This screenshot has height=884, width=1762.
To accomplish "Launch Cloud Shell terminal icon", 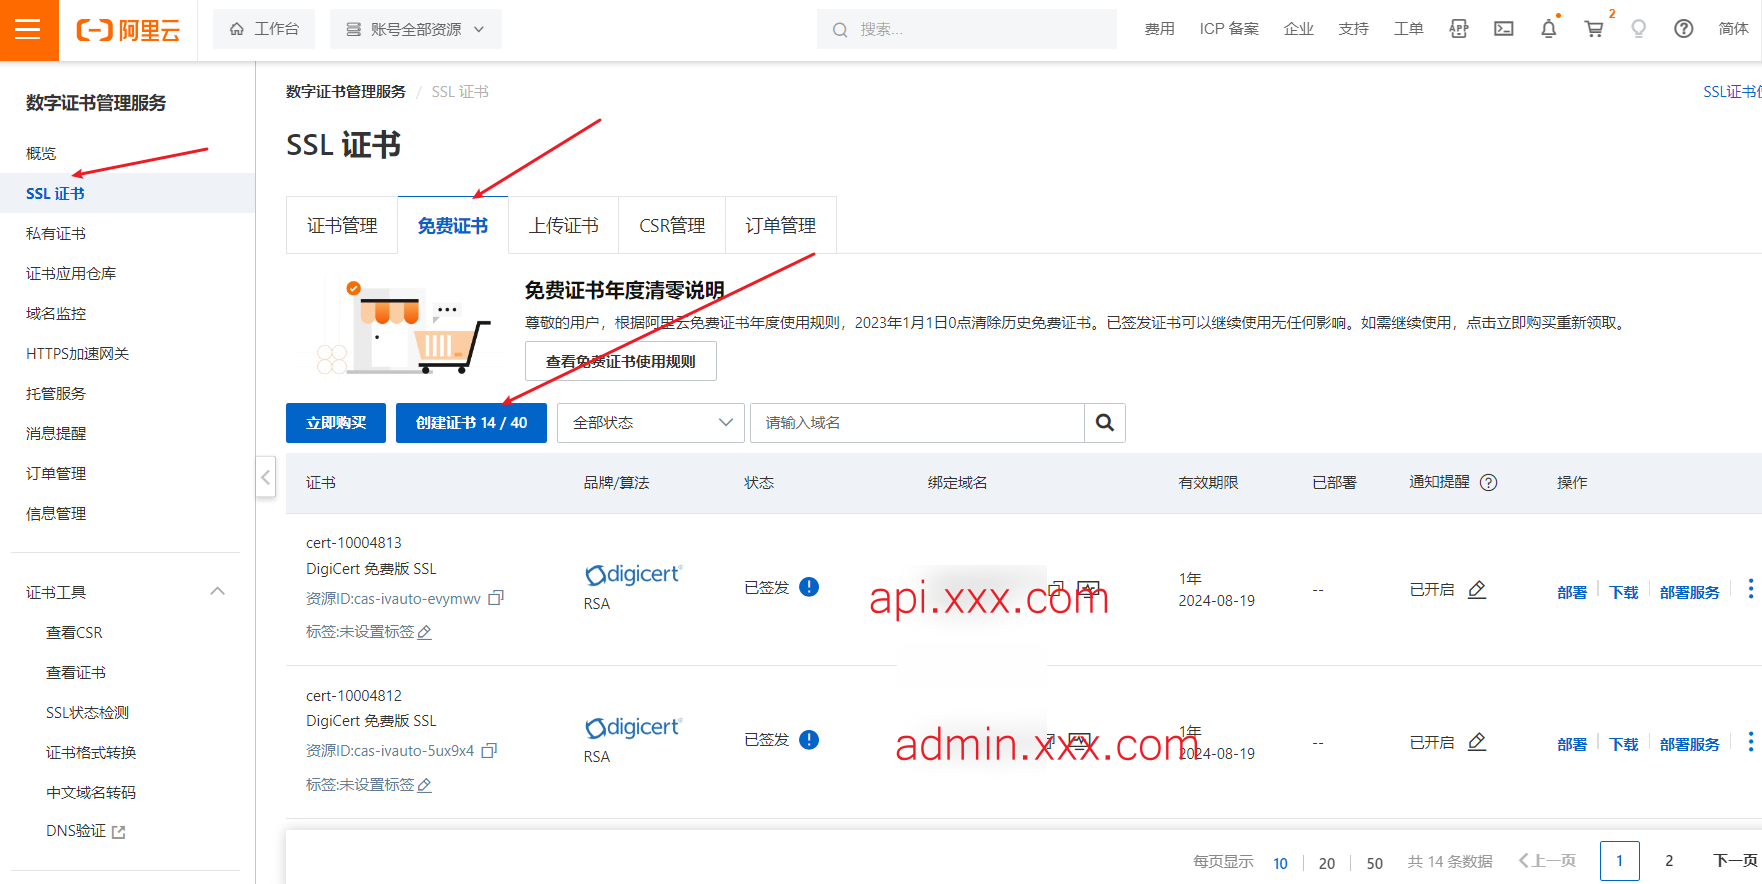I will (1504, 29).
